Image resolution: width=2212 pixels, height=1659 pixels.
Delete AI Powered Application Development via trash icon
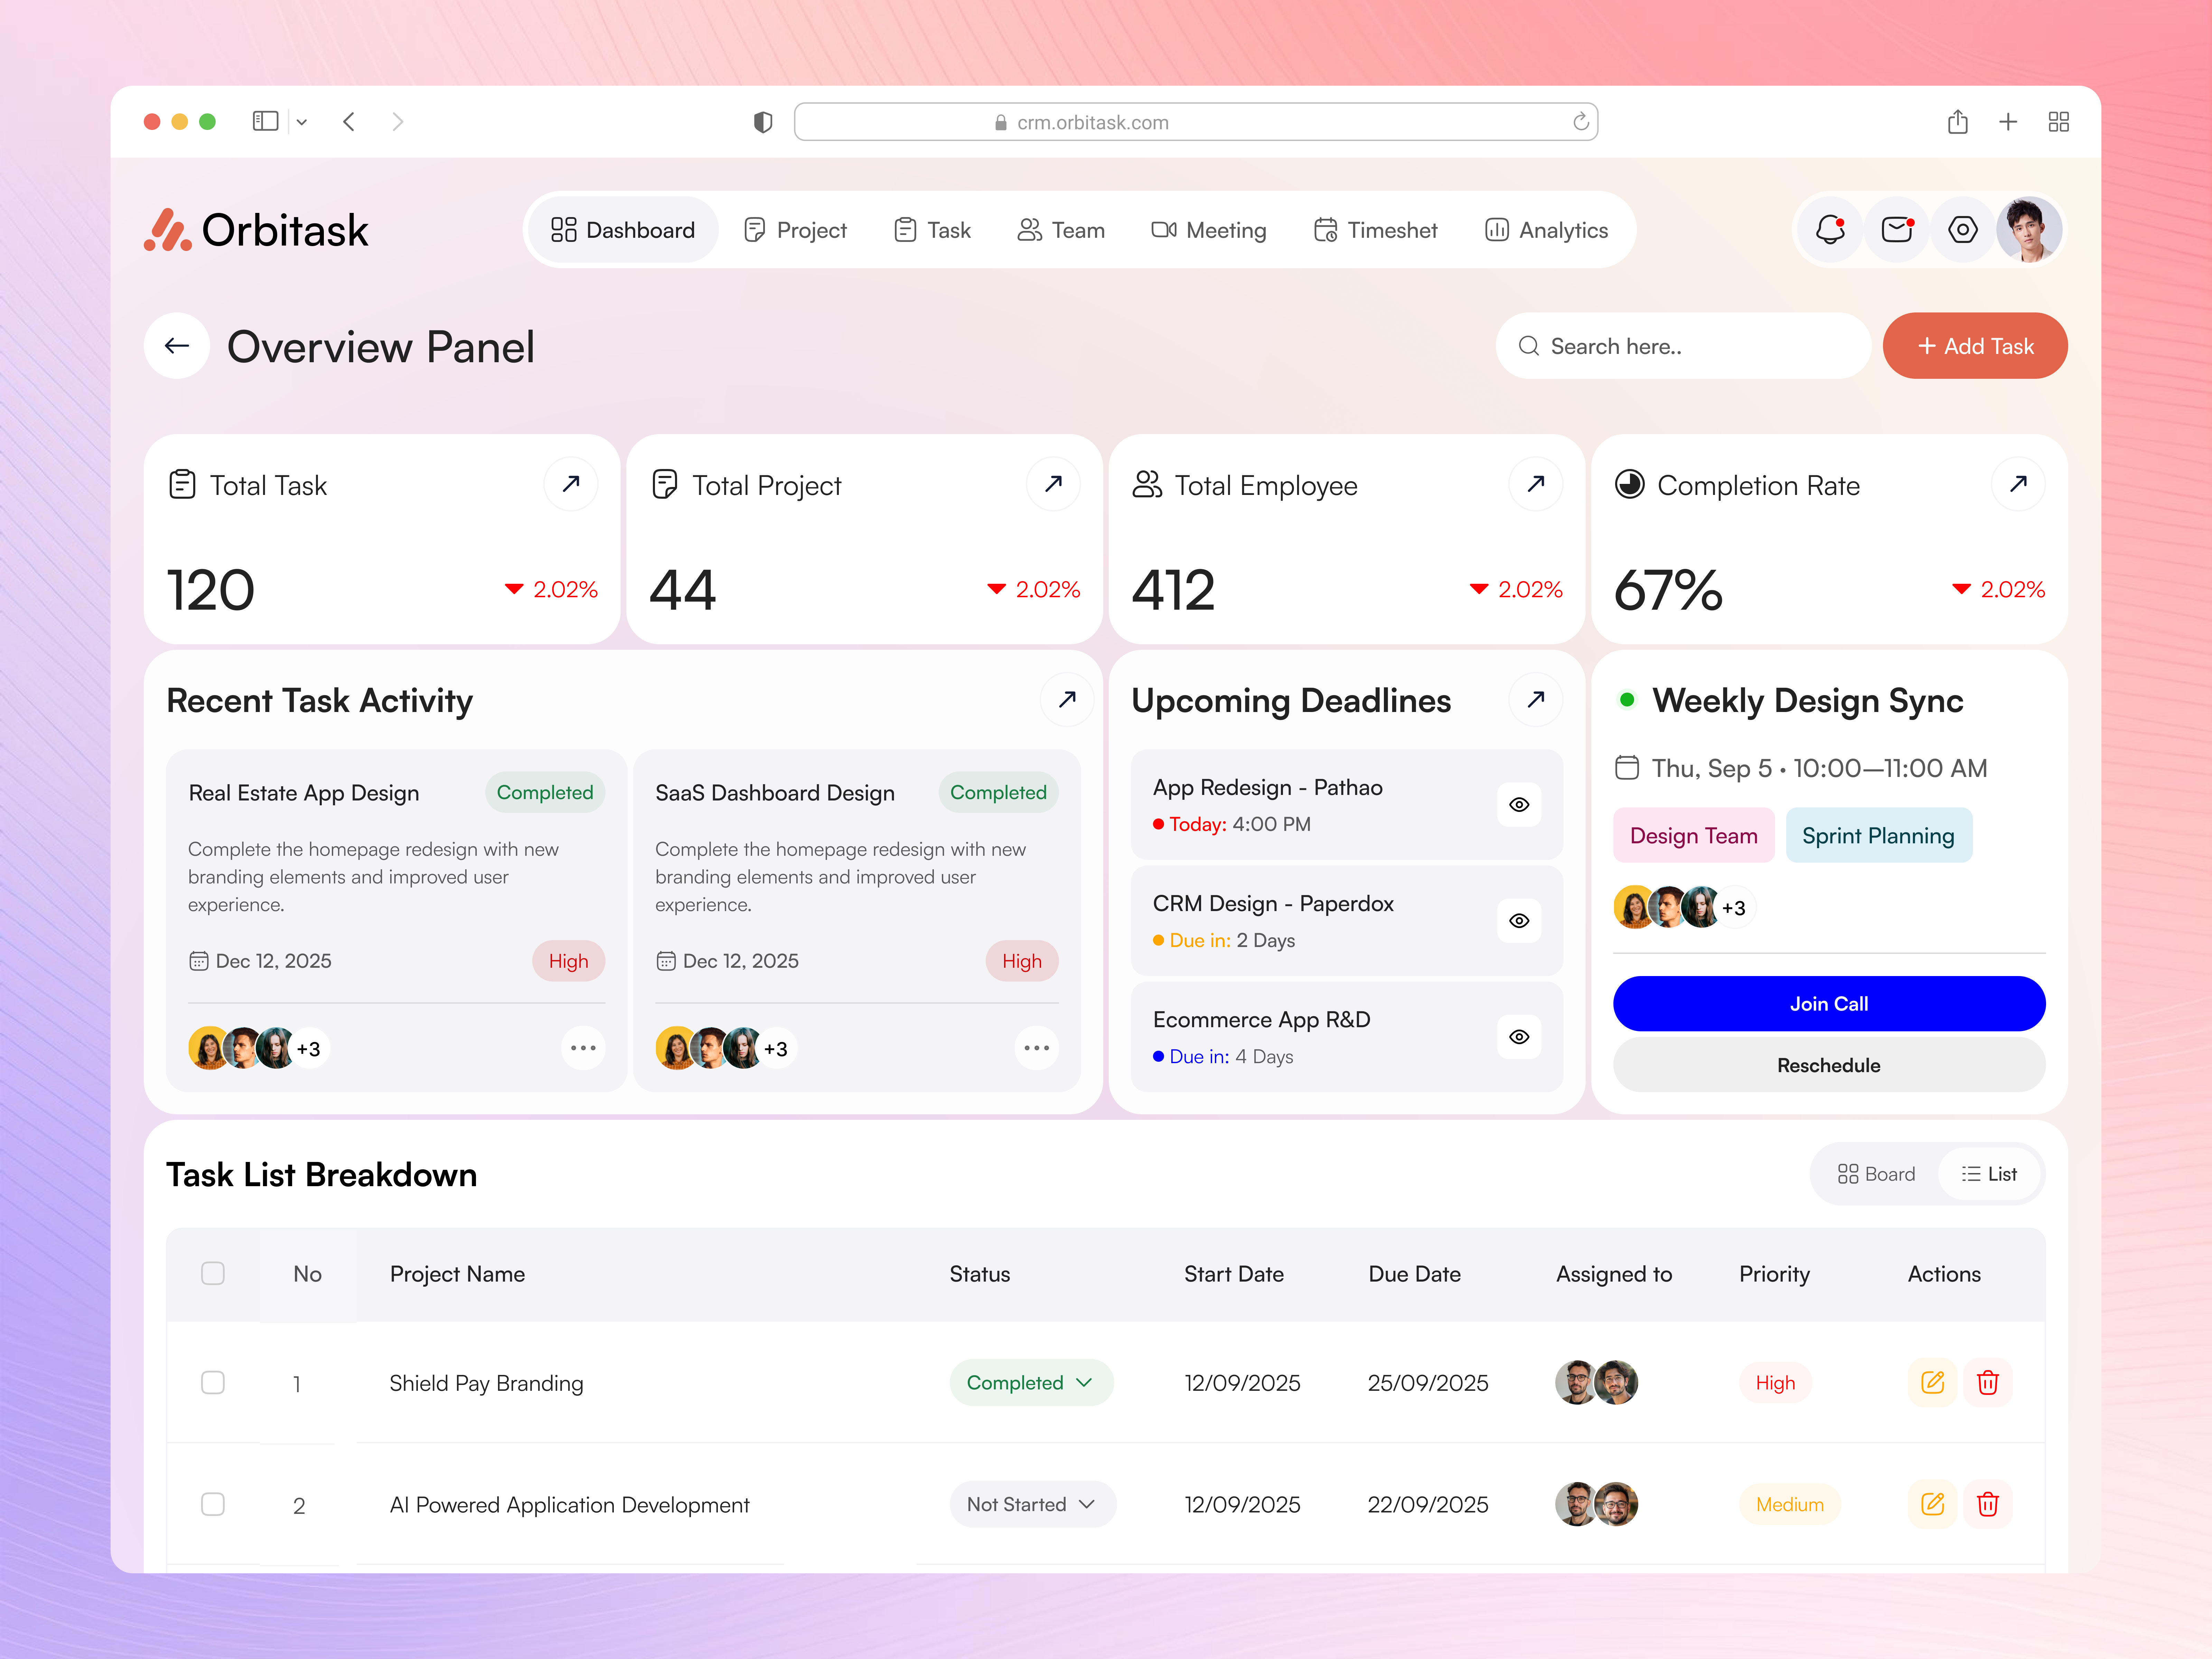tap(1988, 1504)
